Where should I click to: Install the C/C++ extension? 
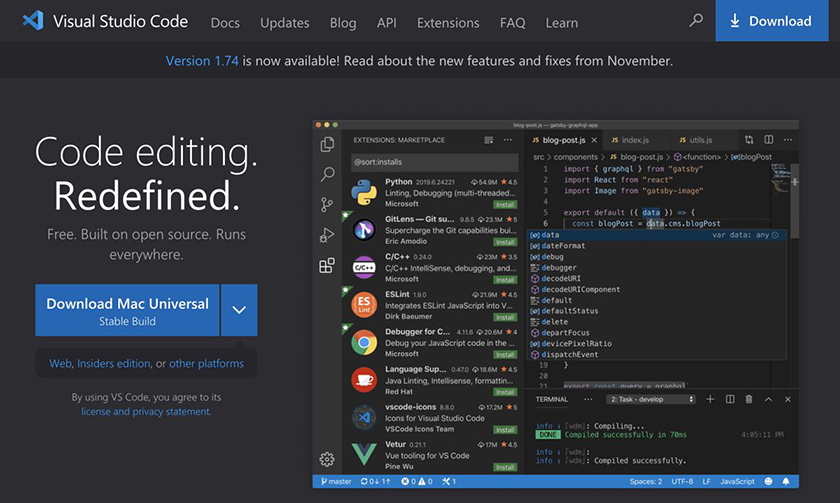(x=505, y=280)
